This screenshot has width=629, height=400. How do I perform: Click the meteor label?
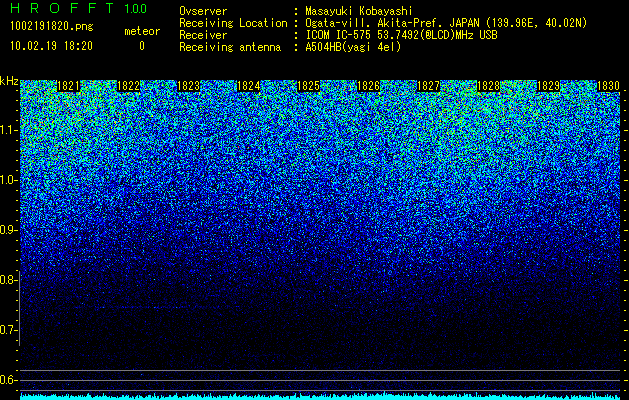point(142,31)
